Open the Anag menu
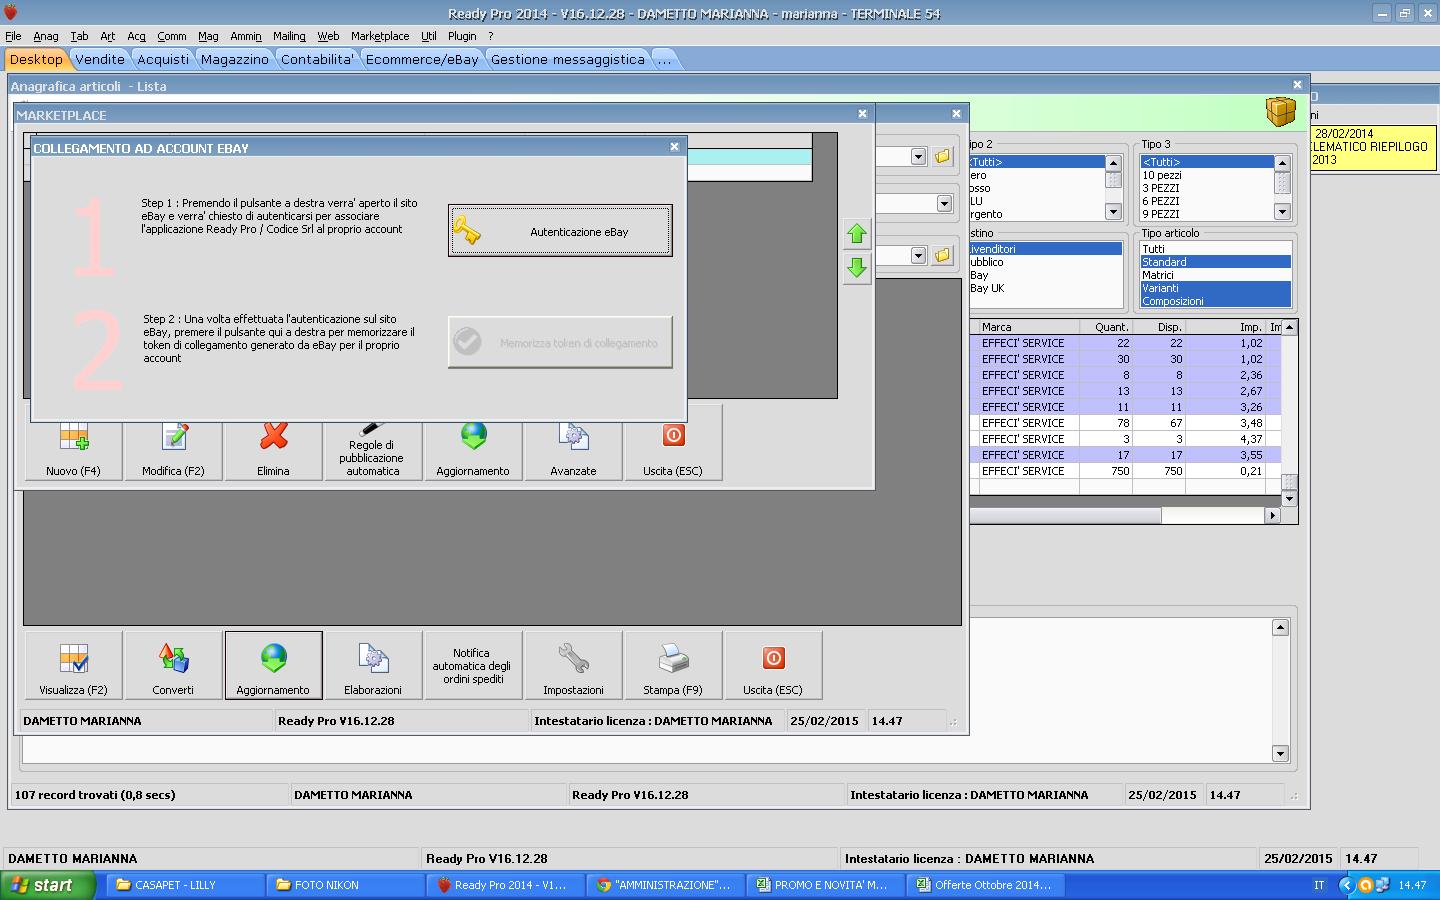Screen dimensions: 1440x900 coord(46,36)
